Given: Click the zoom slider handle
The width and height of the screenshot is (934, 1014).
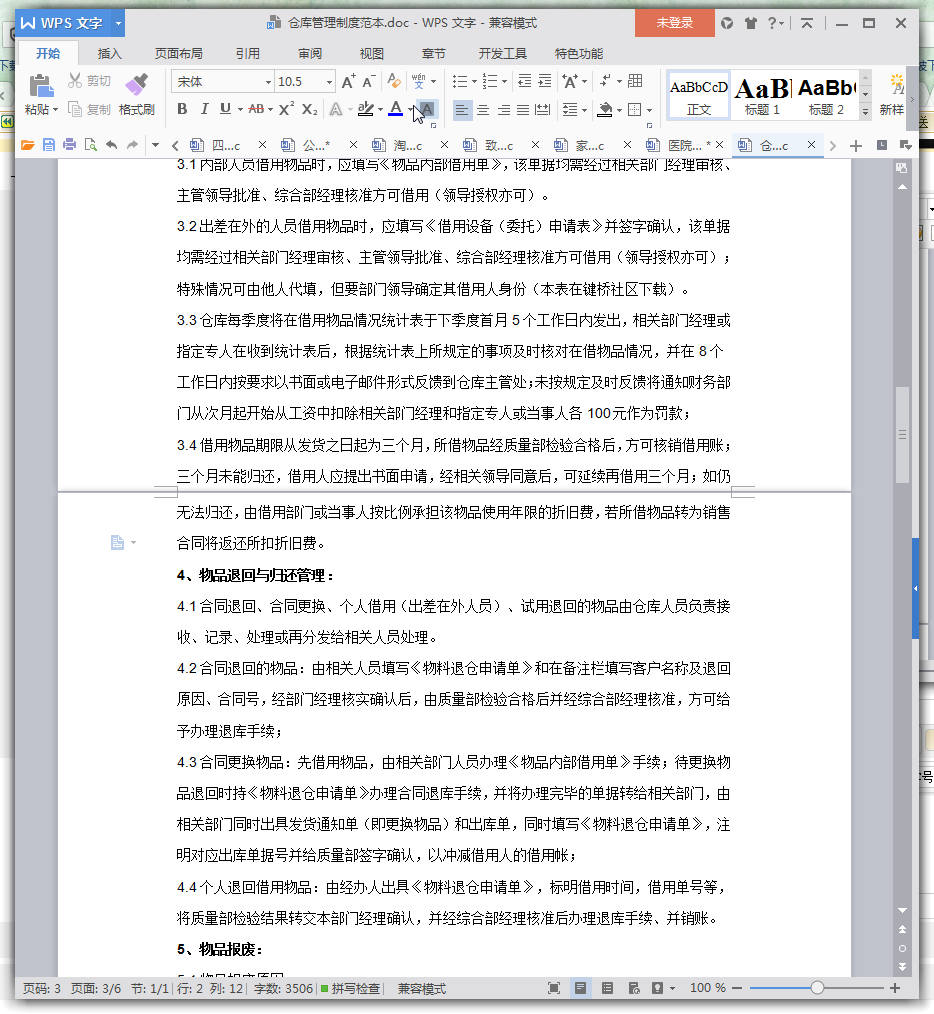Looking at the screenshot, I should point(818,987).
